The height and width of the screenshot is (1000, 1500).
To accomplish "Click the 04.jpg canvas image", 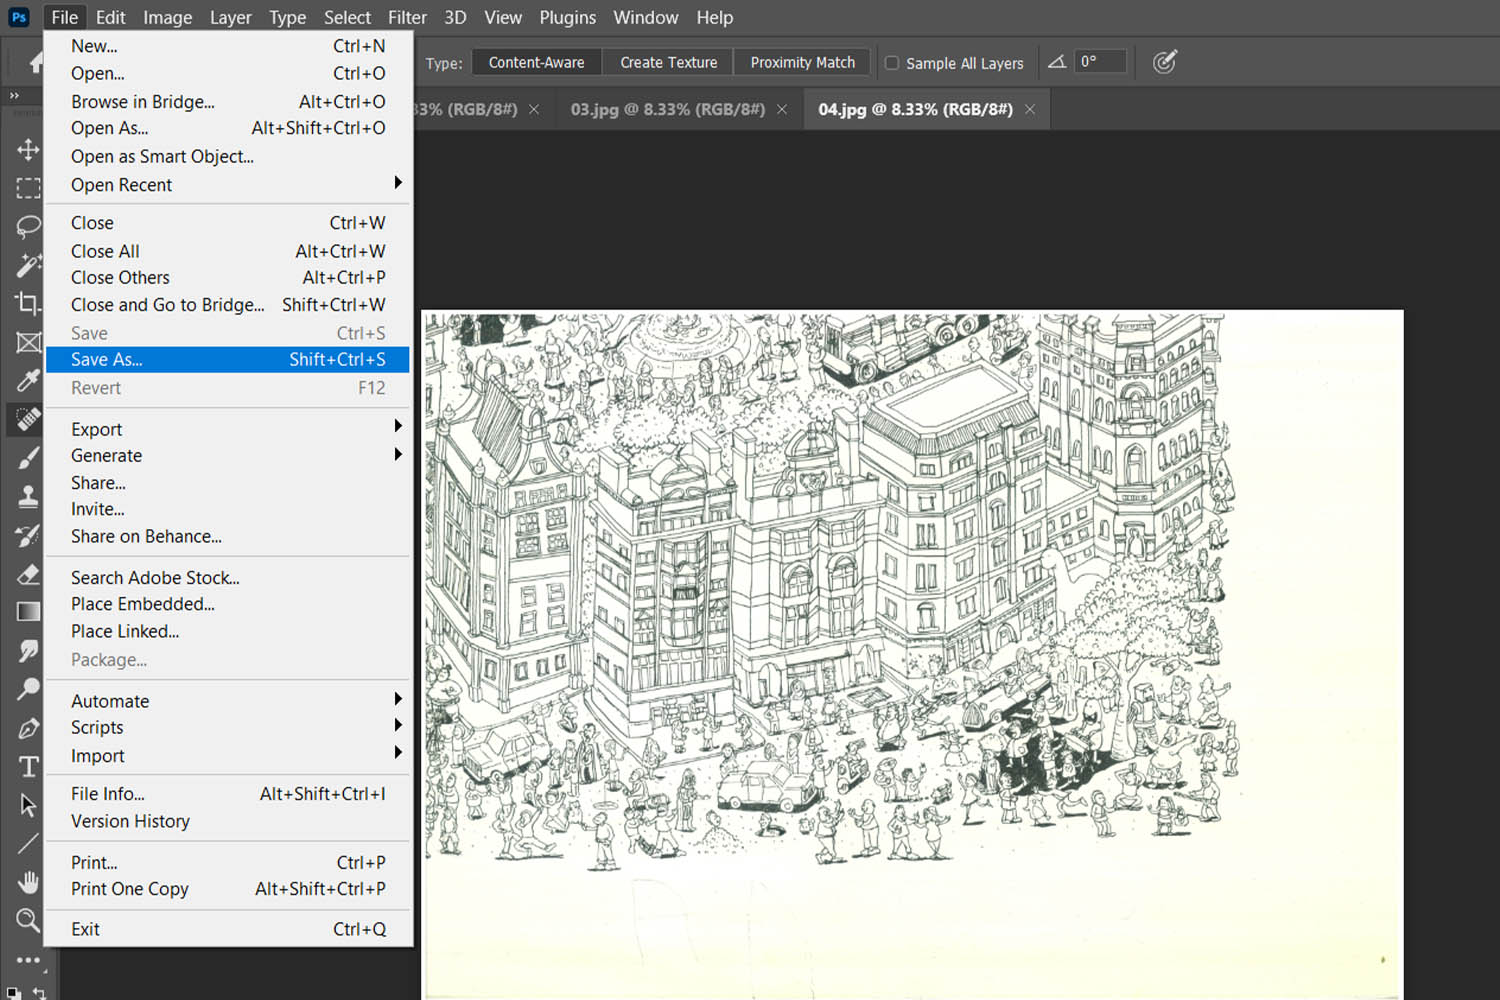I will [x=912, y=655].
